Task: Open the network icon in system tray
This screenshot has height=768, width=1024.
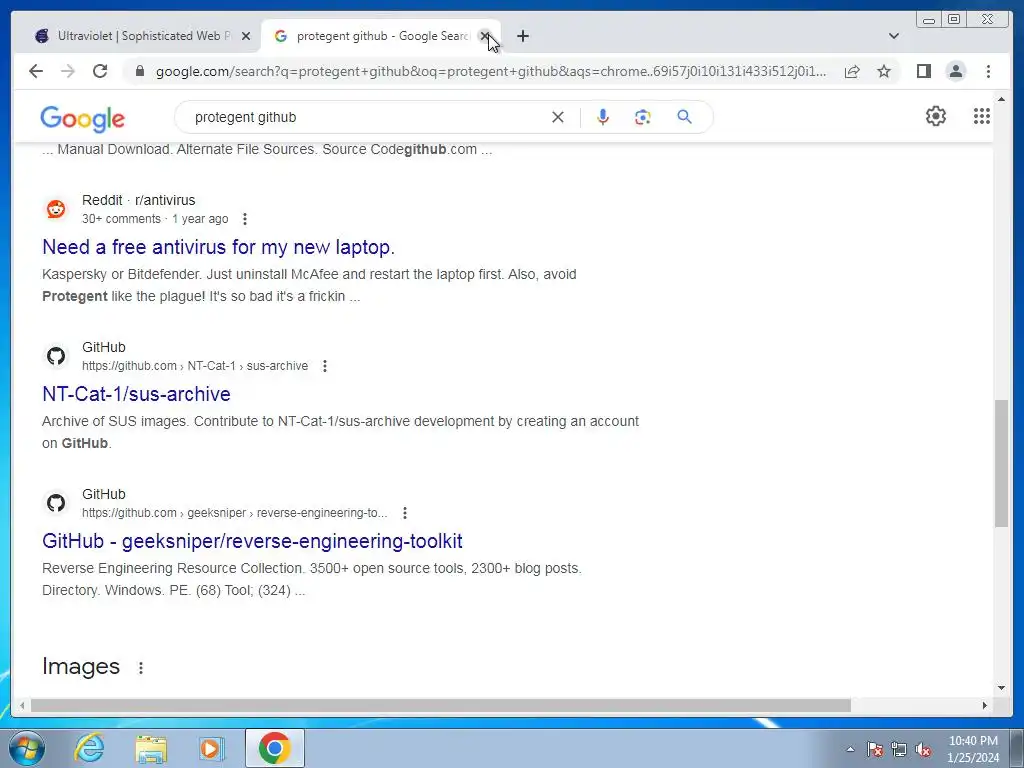Action: 899,749
